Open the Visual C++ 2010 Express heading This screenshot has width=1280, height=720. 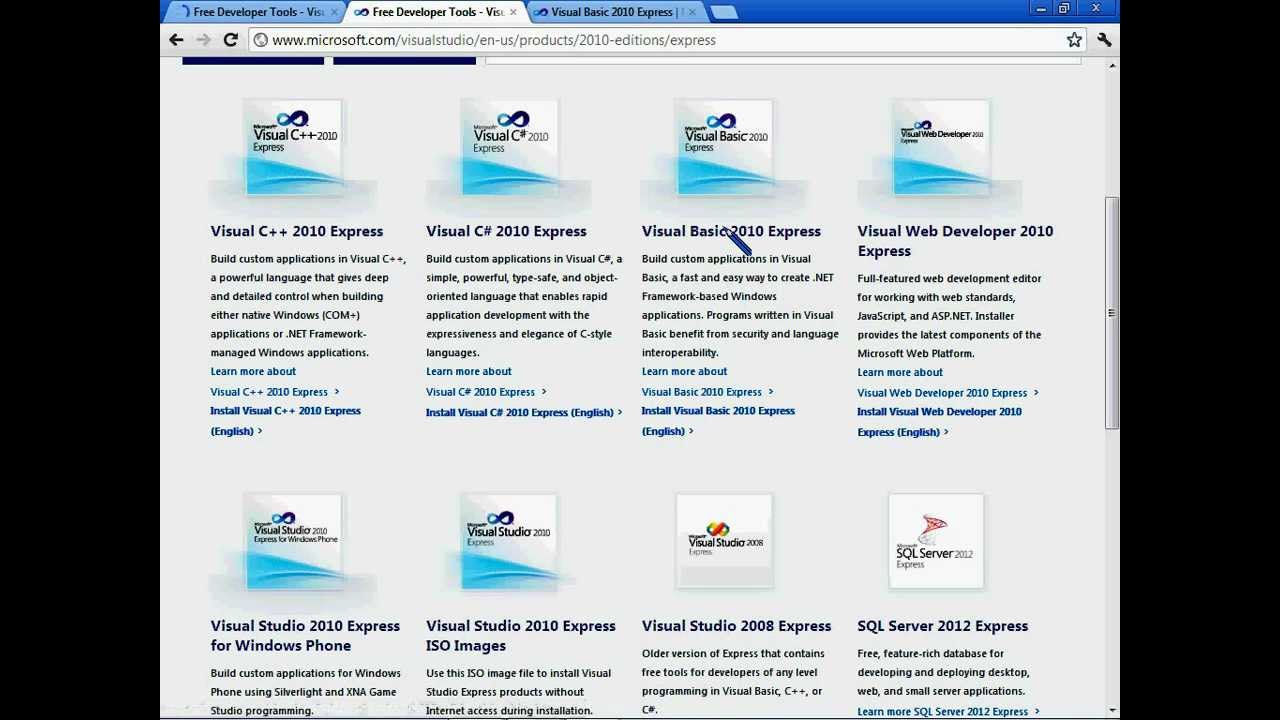296,231
